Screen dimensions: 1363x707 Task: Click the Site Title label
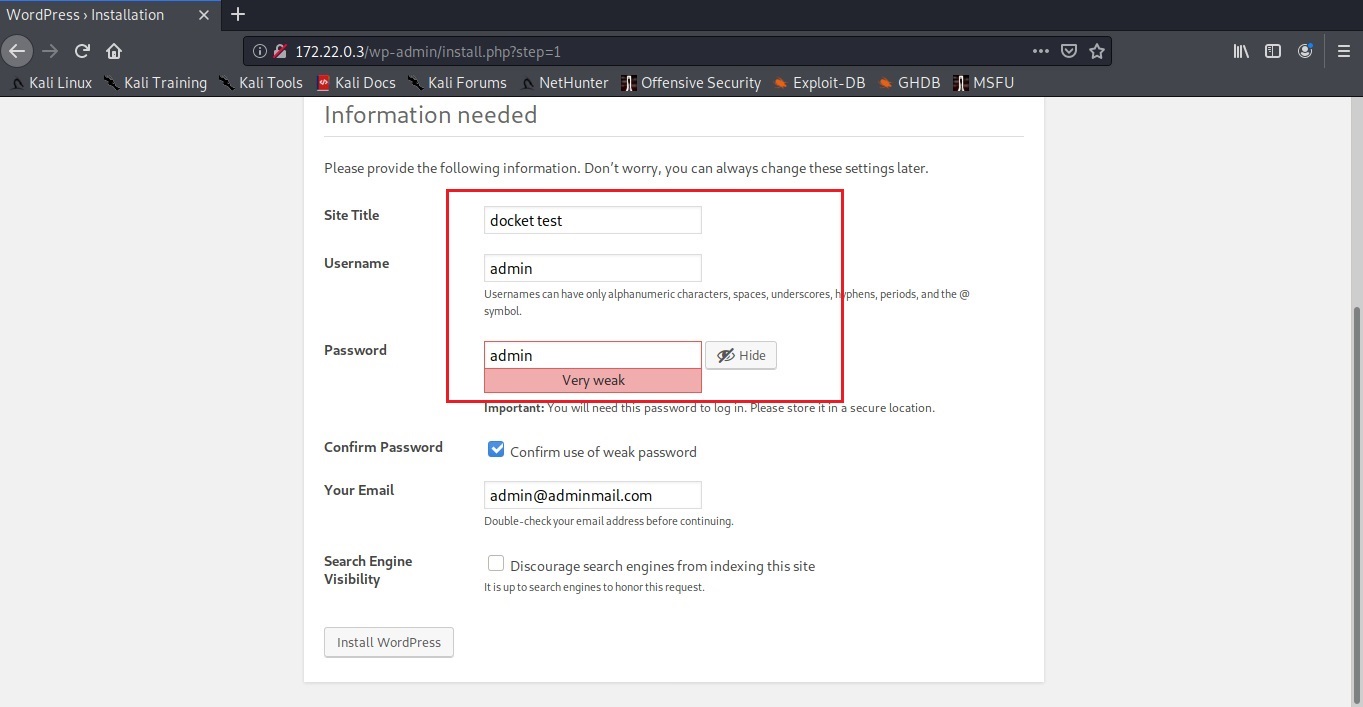[352, 215]
